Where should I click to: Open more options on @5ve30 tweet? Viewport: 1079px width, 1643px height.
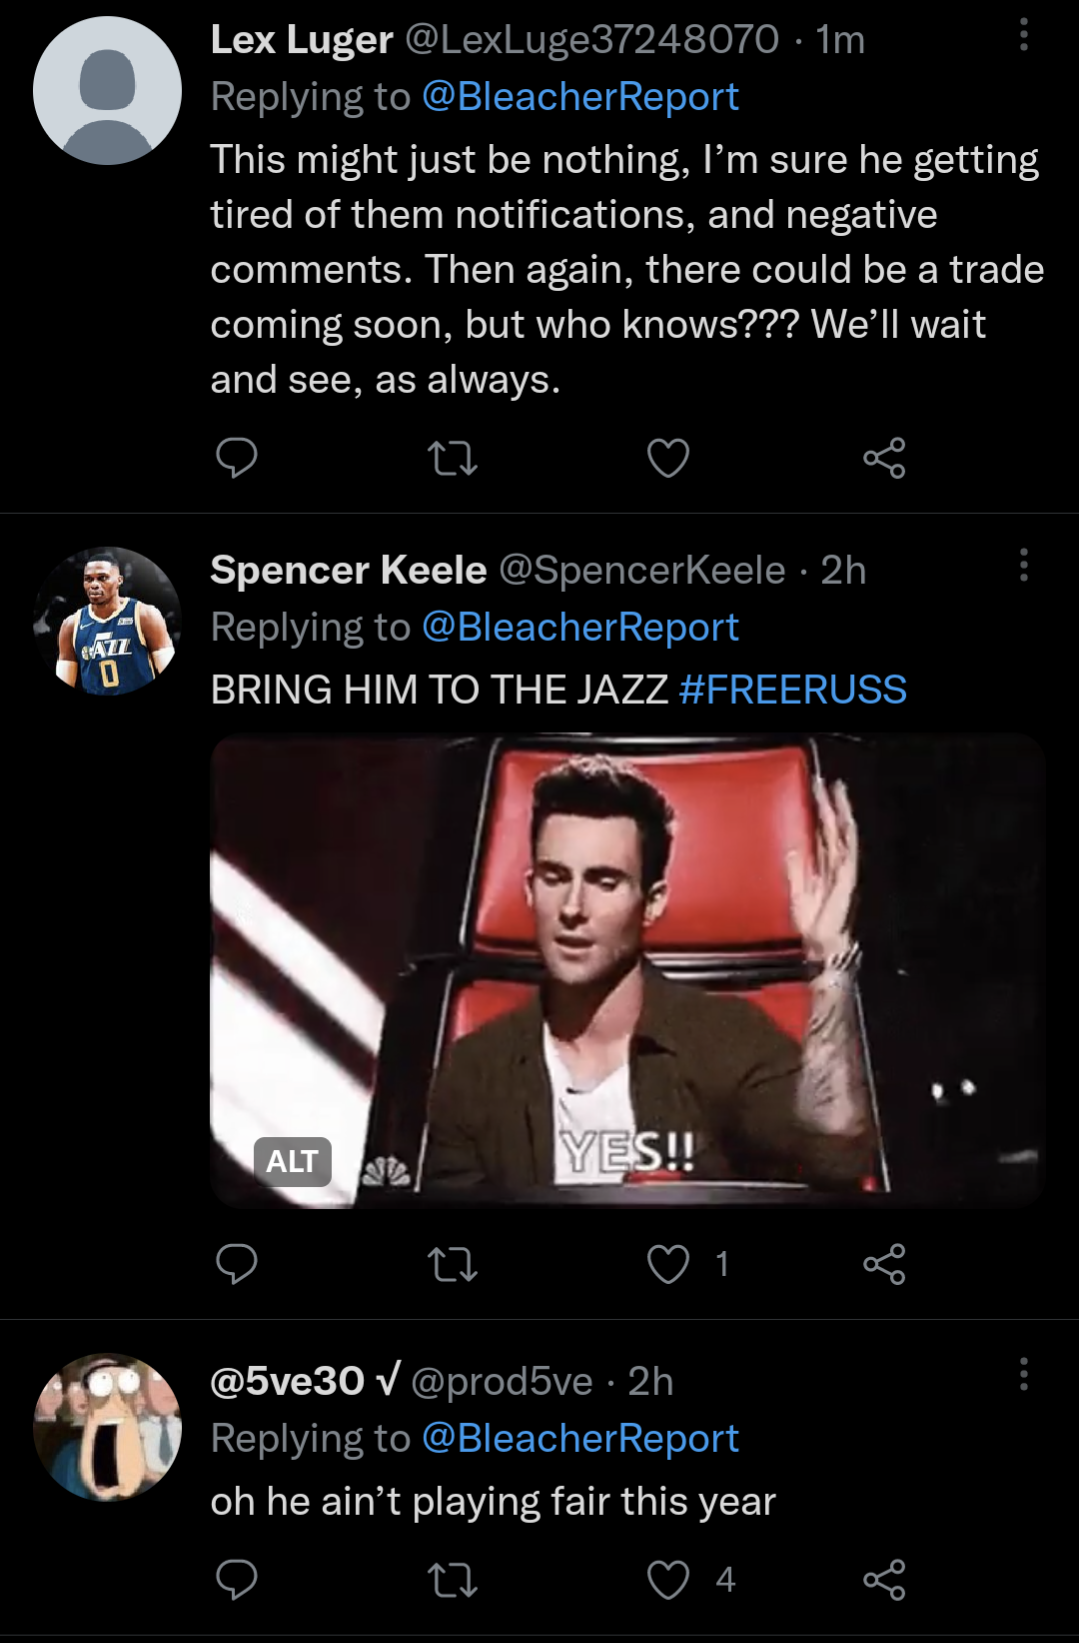click(x=1023, y=1376)
